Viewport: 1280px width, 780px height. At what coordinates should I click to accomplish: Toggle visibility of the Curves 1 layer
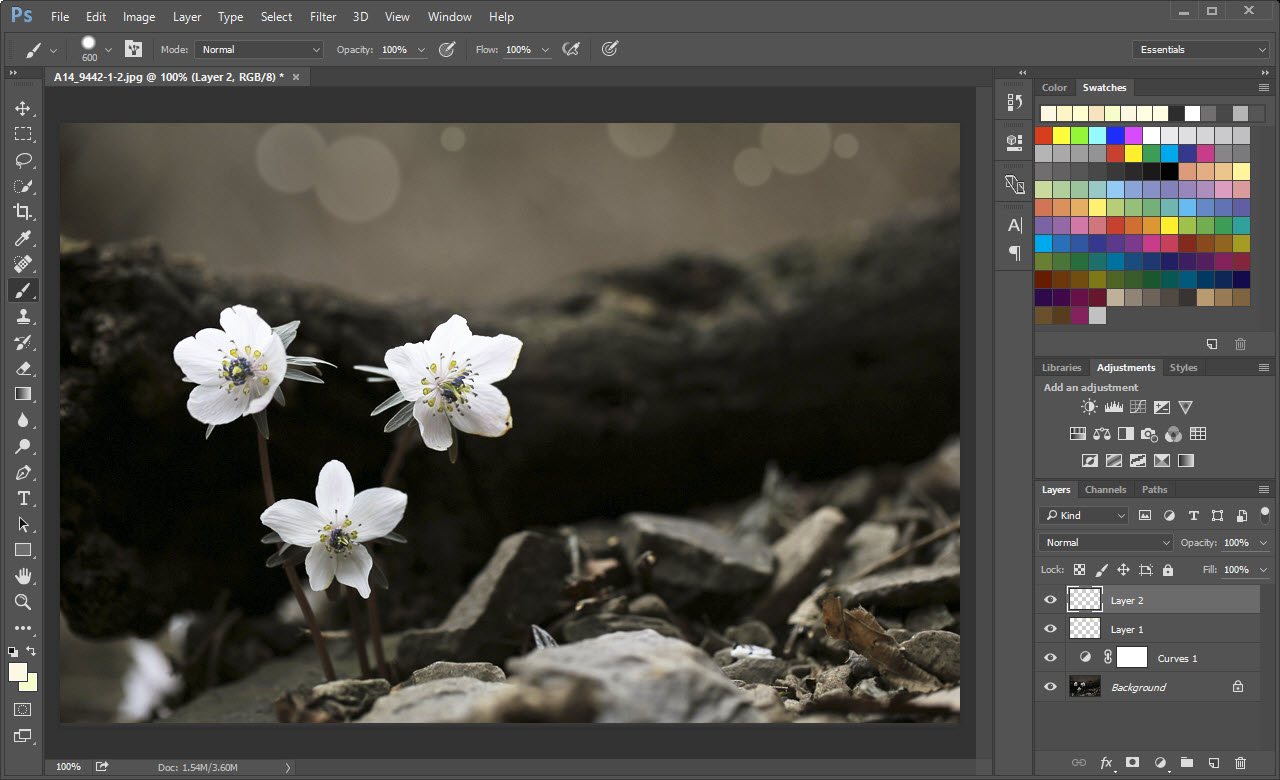click(1050, 658)
